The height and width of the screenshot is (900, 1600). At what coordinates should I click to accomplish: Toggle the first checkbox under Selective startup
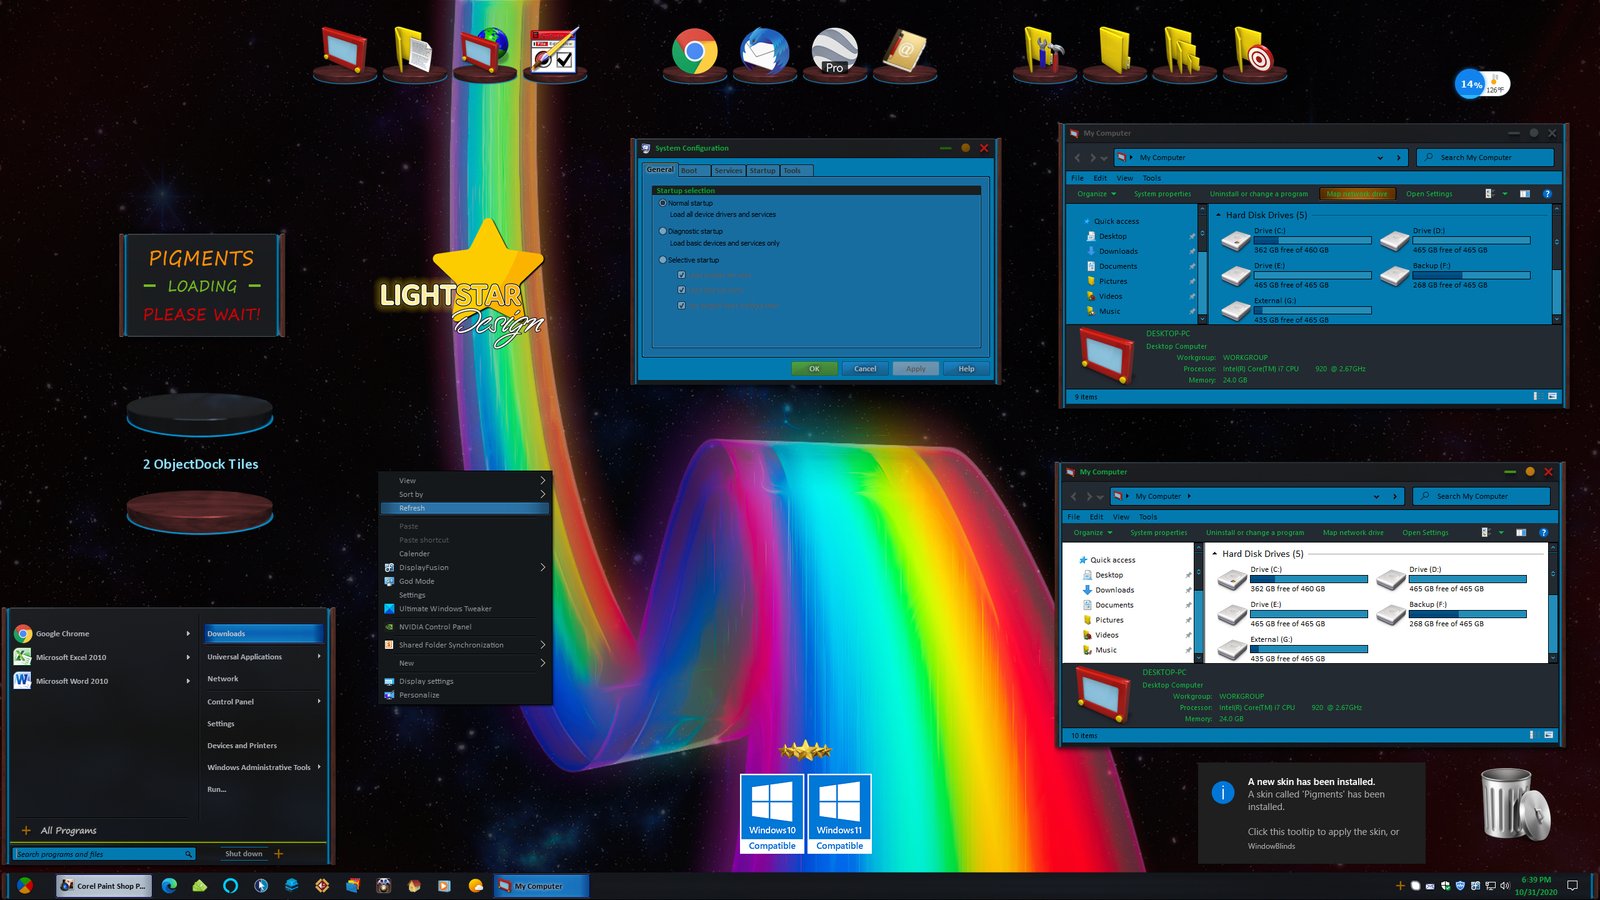pyautogui.click(x=682, y=275)
